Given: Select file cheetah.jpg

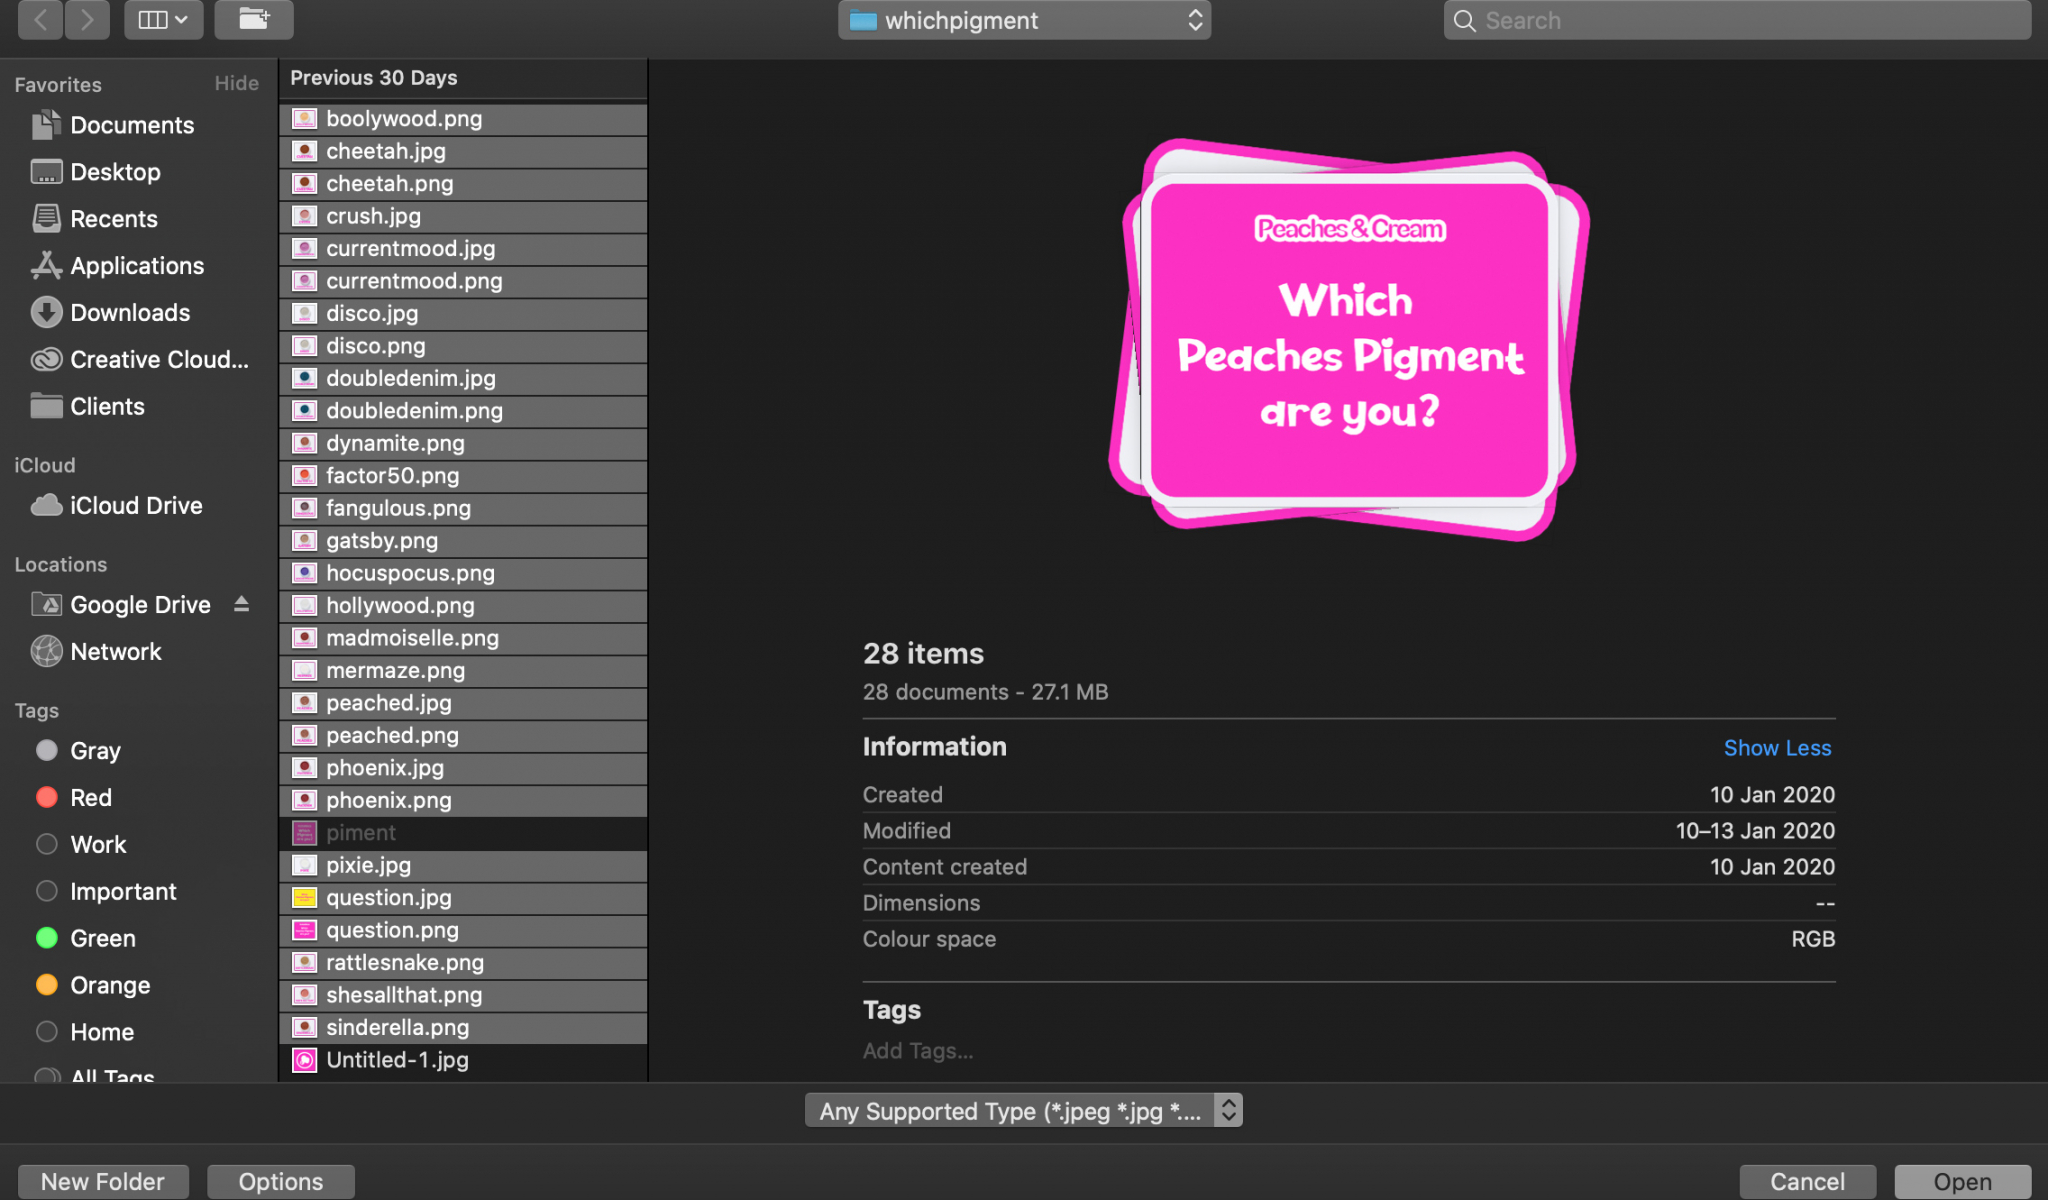Looking at the screenshot, I should (463, 151).
